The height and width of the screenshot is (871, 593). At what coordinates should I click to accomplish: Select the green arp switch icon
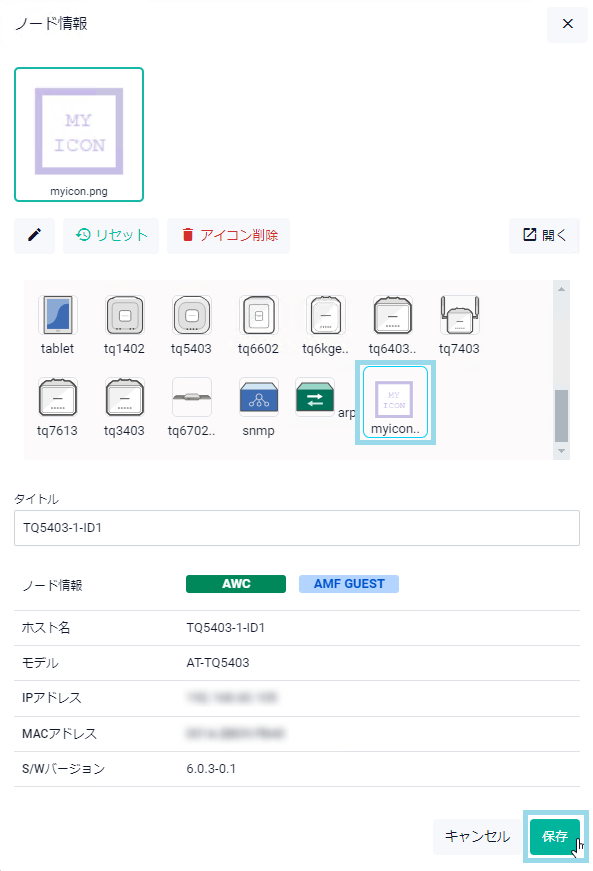pos(315,398)
